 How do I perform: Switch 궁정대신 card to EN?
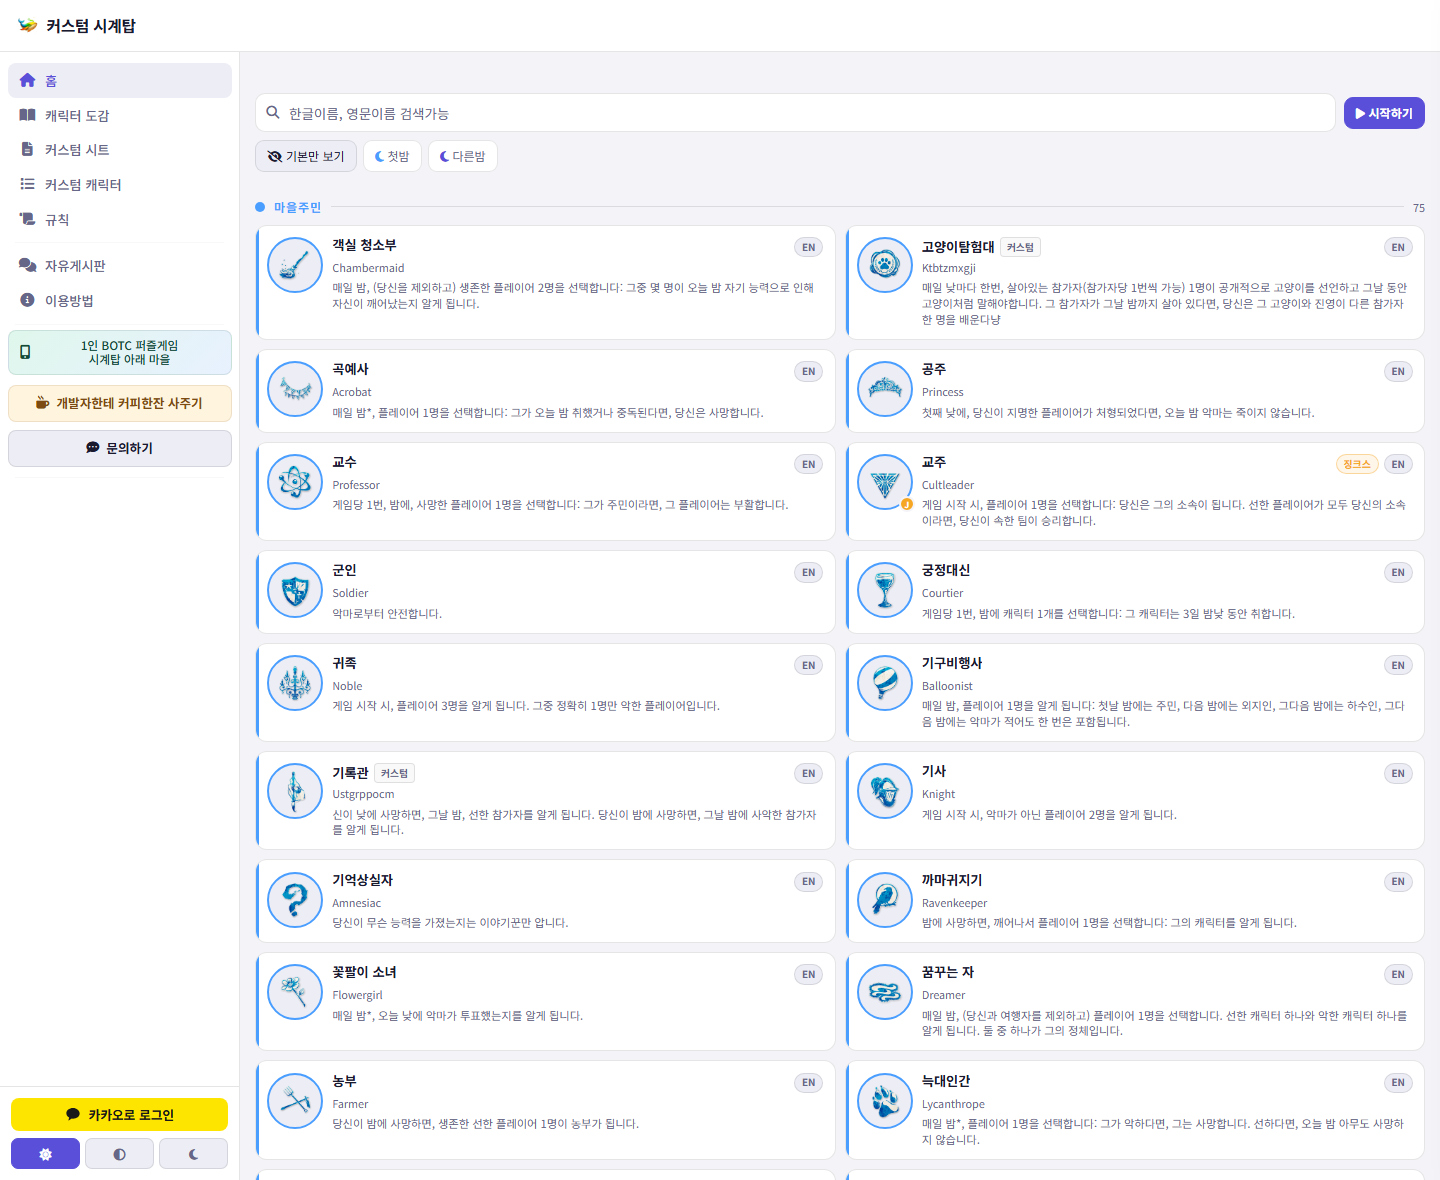[x=1398, y=573]
